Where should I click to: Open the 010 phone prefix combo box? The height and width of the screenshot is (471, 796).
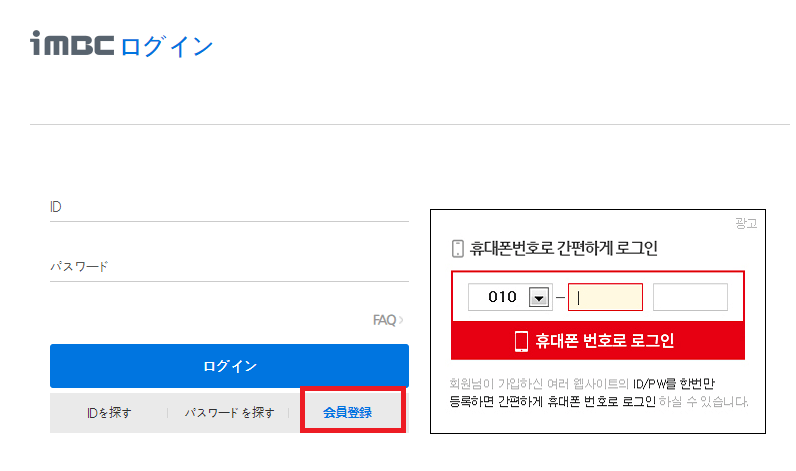[510, 297]
